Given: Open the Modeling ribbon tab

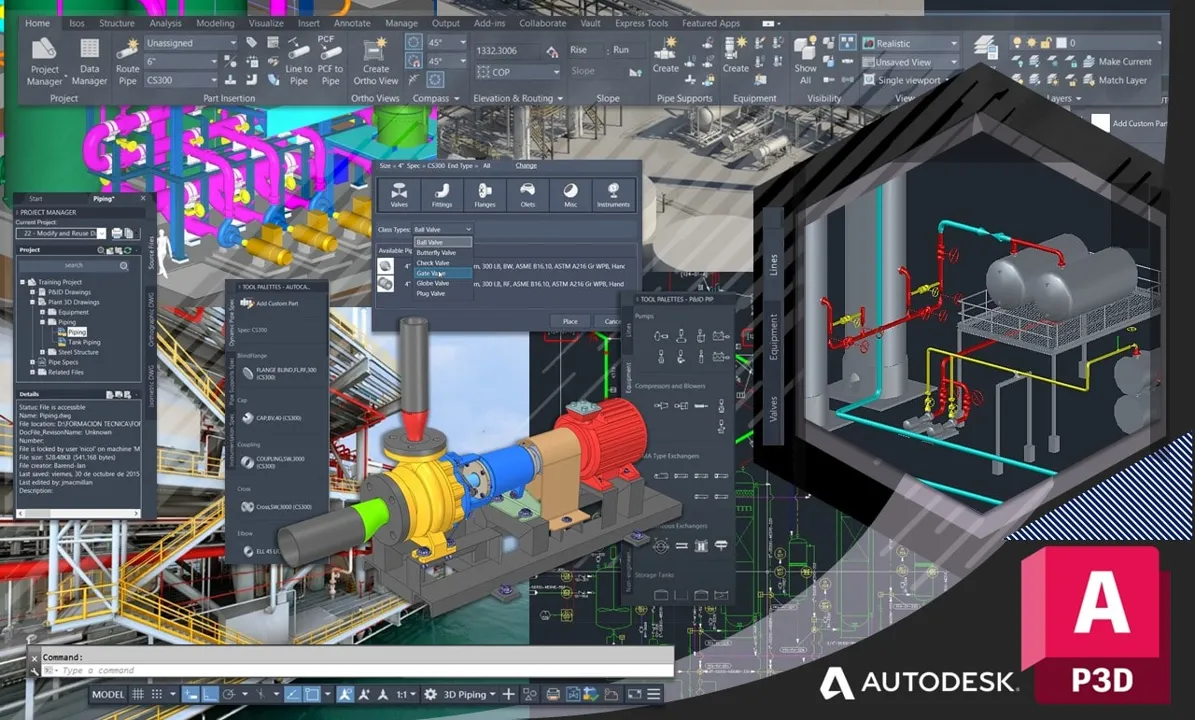Looking at the screenshot, I should pyautogui.click(x=215, y=23).
